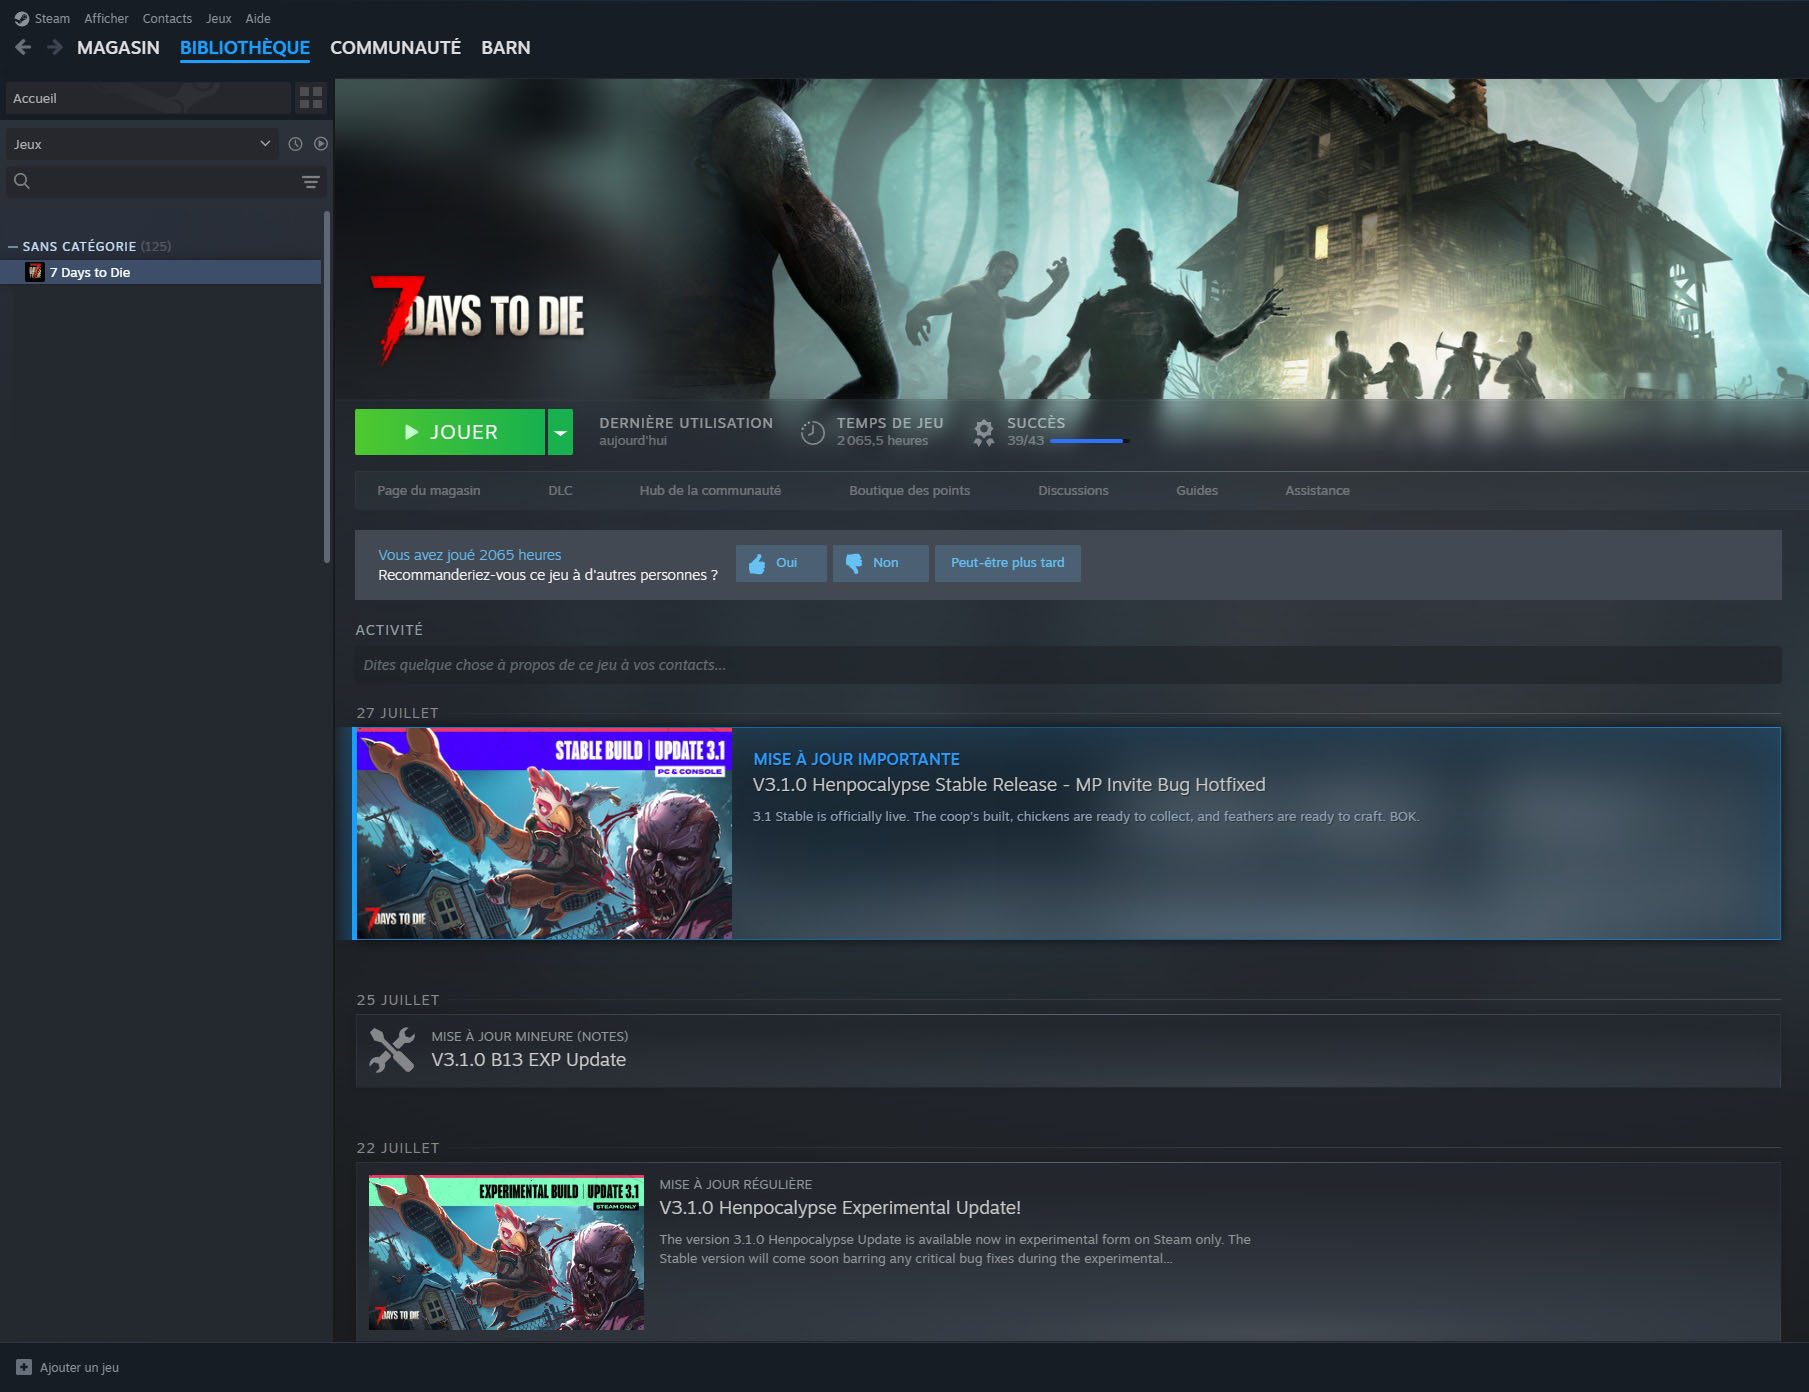Image resolution: width=1809 pixels, height=1392 pixels.
Task: Click the 25 juillet date header
Action: 398,1000
